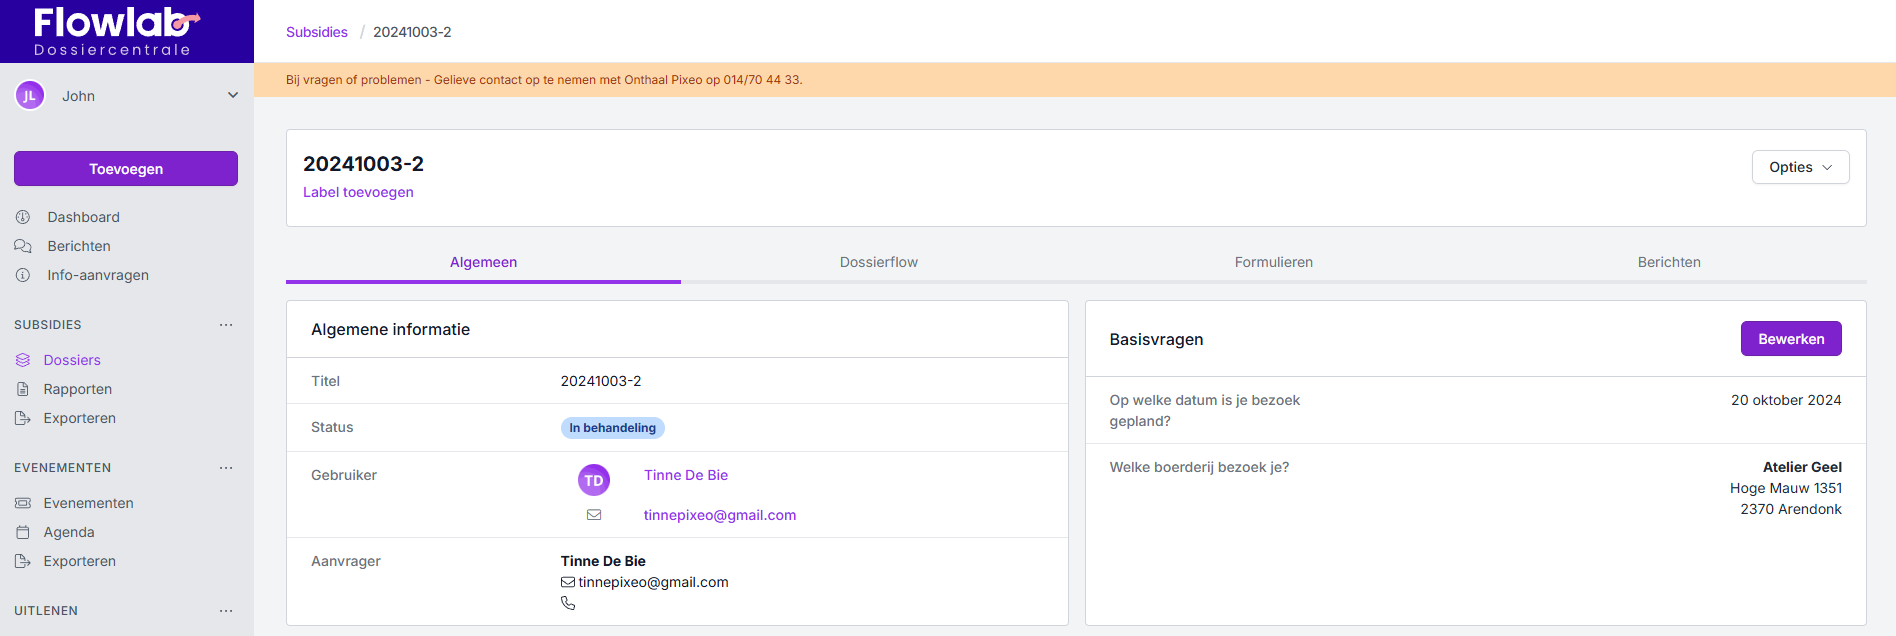Click the Dashboard icon in sidebar

[23, 217]
